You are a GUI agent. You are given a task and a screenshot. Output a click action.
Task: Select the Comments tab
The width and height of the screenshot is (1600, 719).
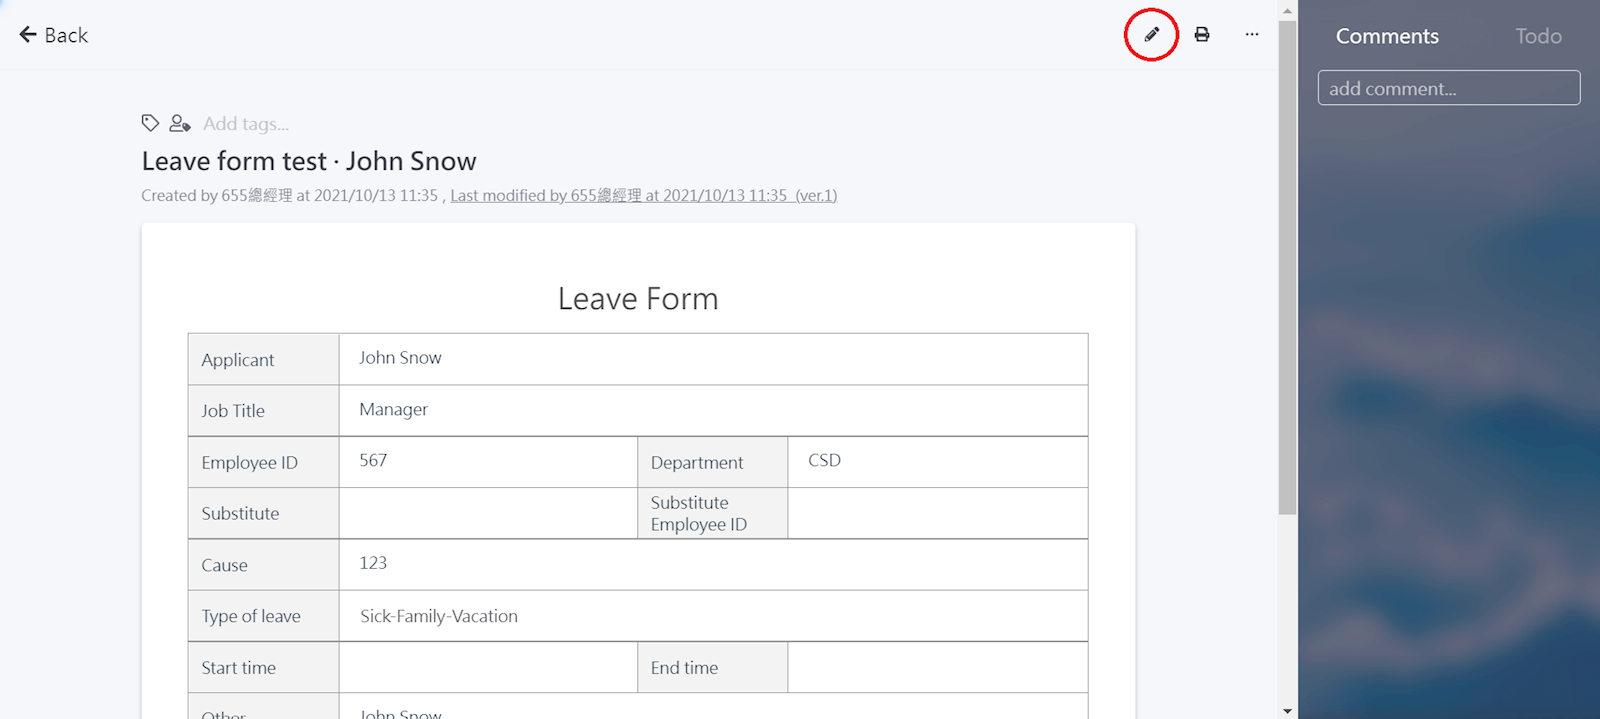(1387, 36)
